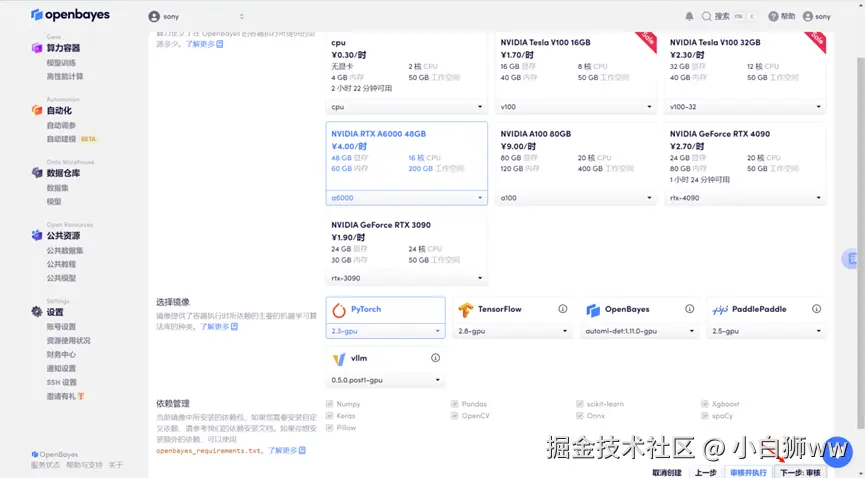Click the openbayes logo
865x478 pixels.
coord(70,15)
